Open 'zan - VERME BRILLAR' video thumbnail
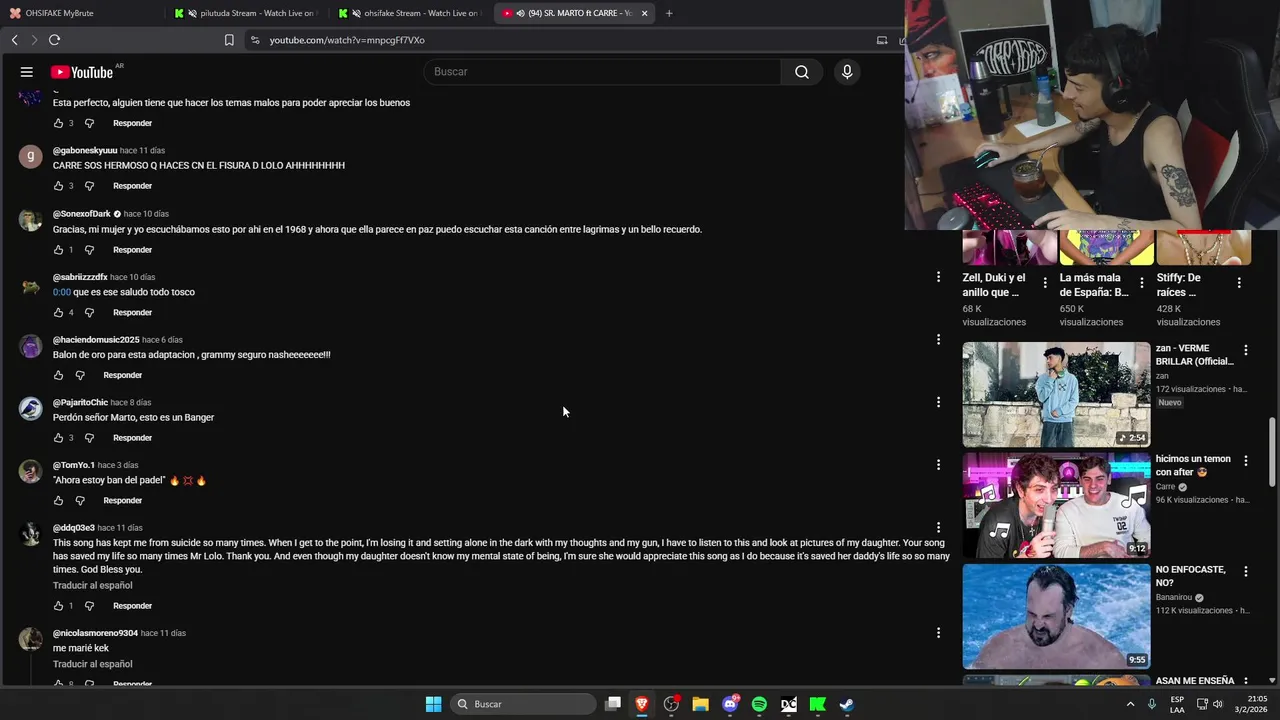Image resolution: width=1280 pixels, height=720 pixels. pyautogui.click(x=1056, y=394)
